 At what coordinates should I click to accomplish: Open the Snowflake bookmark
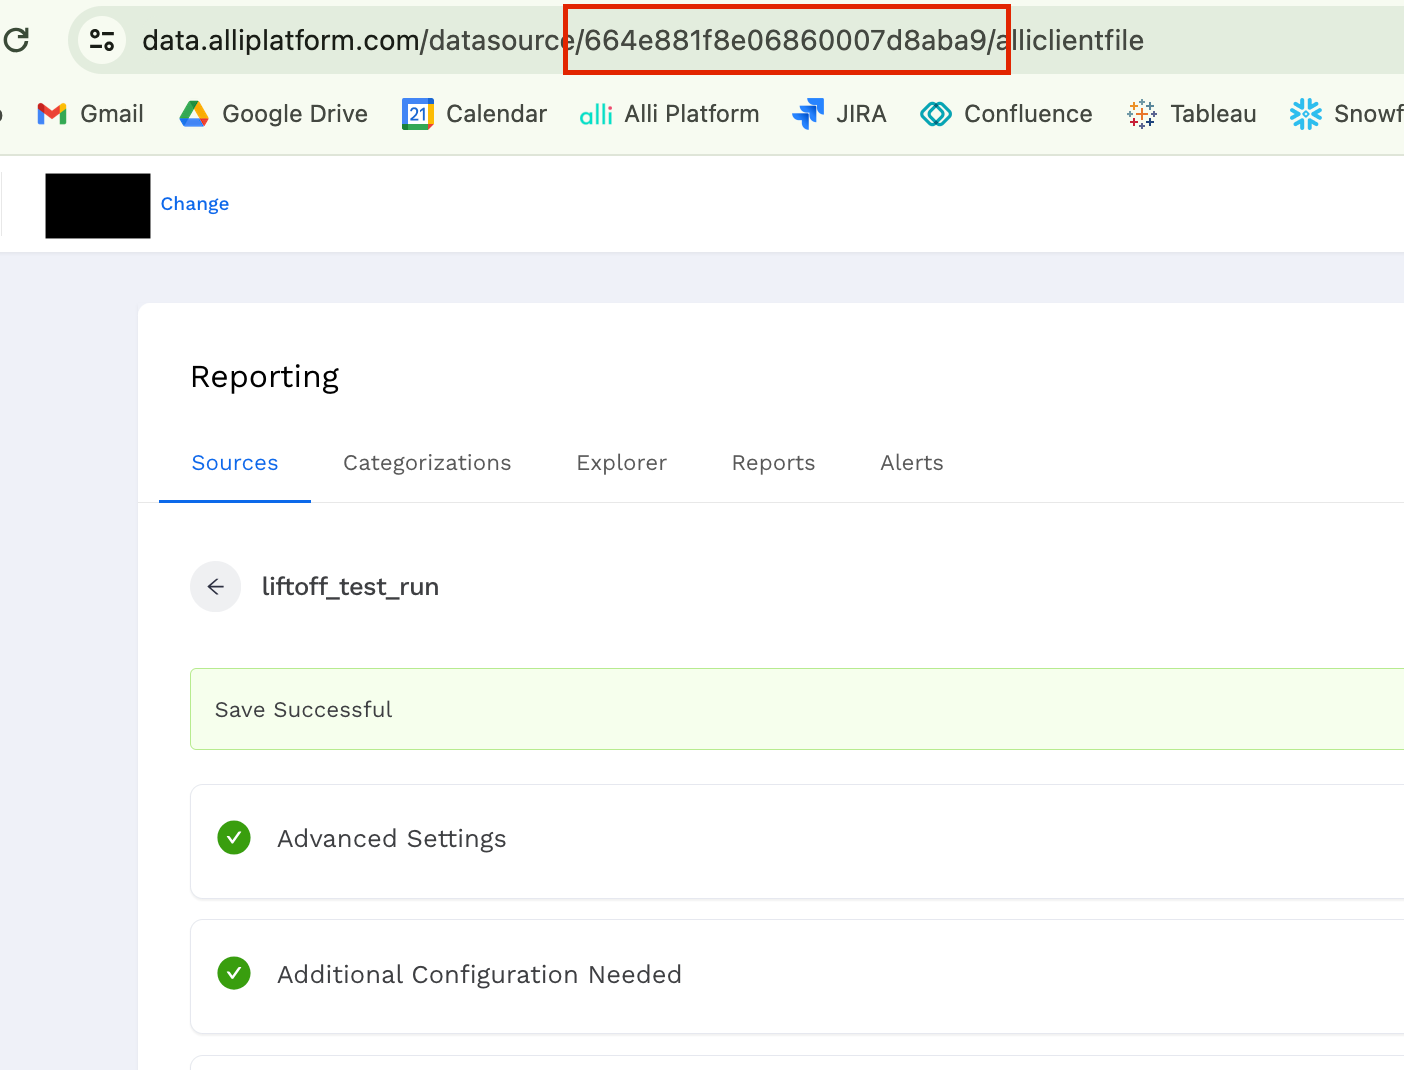pos(1346,114)
